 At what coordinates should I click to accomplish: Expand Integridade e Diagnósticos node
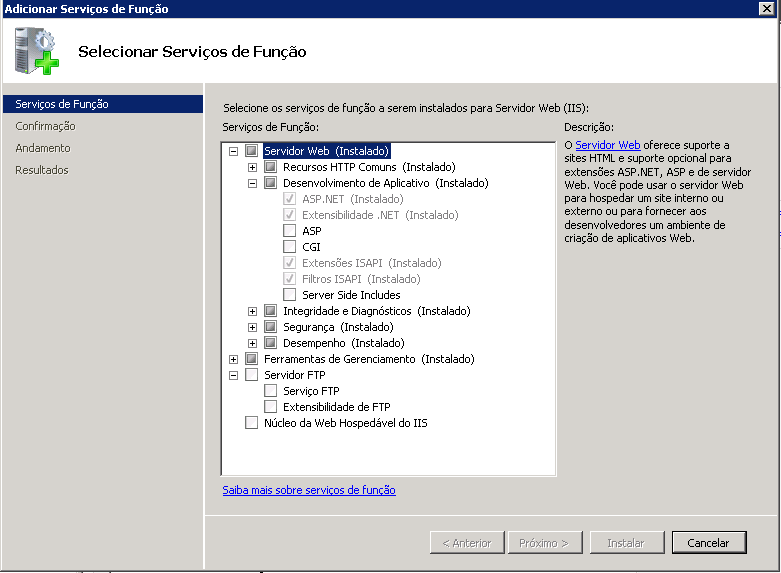click(x=253, y=311)
